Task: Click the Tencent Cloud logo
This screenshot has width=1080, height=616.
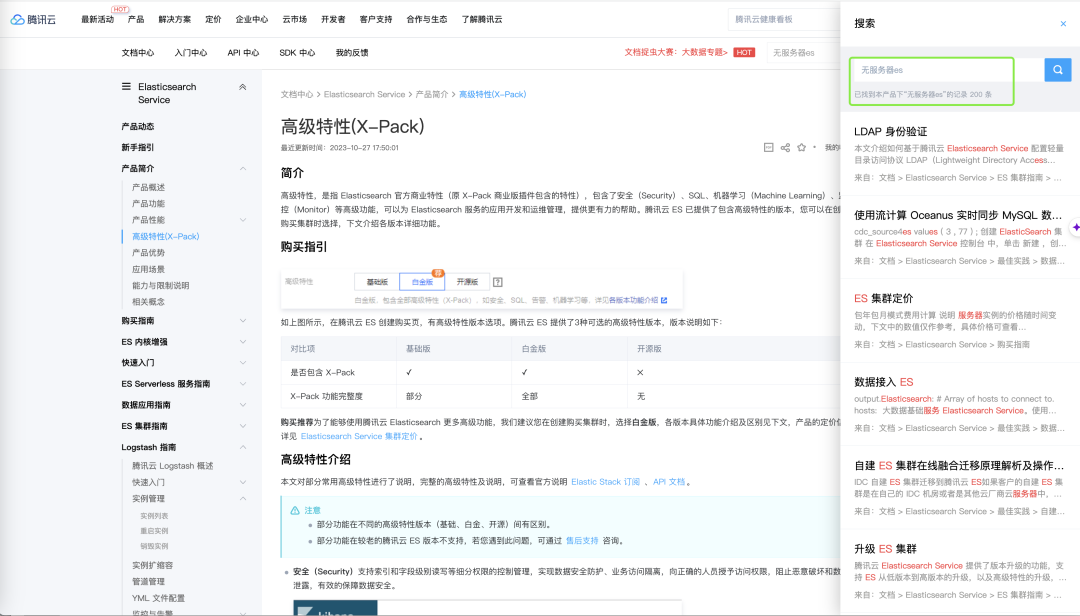Action: pyautogui.click(x=33, y=19)
